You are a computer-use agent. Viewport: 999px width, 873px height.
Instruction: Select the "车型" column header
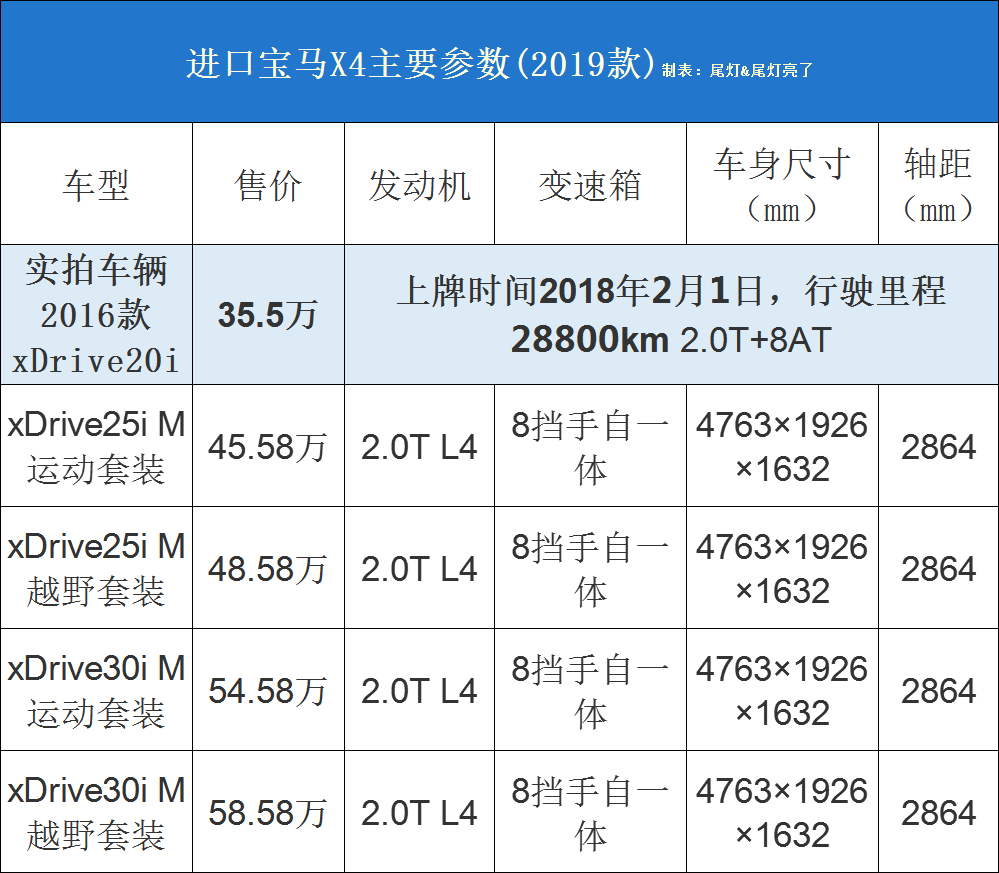click(96, 185)
